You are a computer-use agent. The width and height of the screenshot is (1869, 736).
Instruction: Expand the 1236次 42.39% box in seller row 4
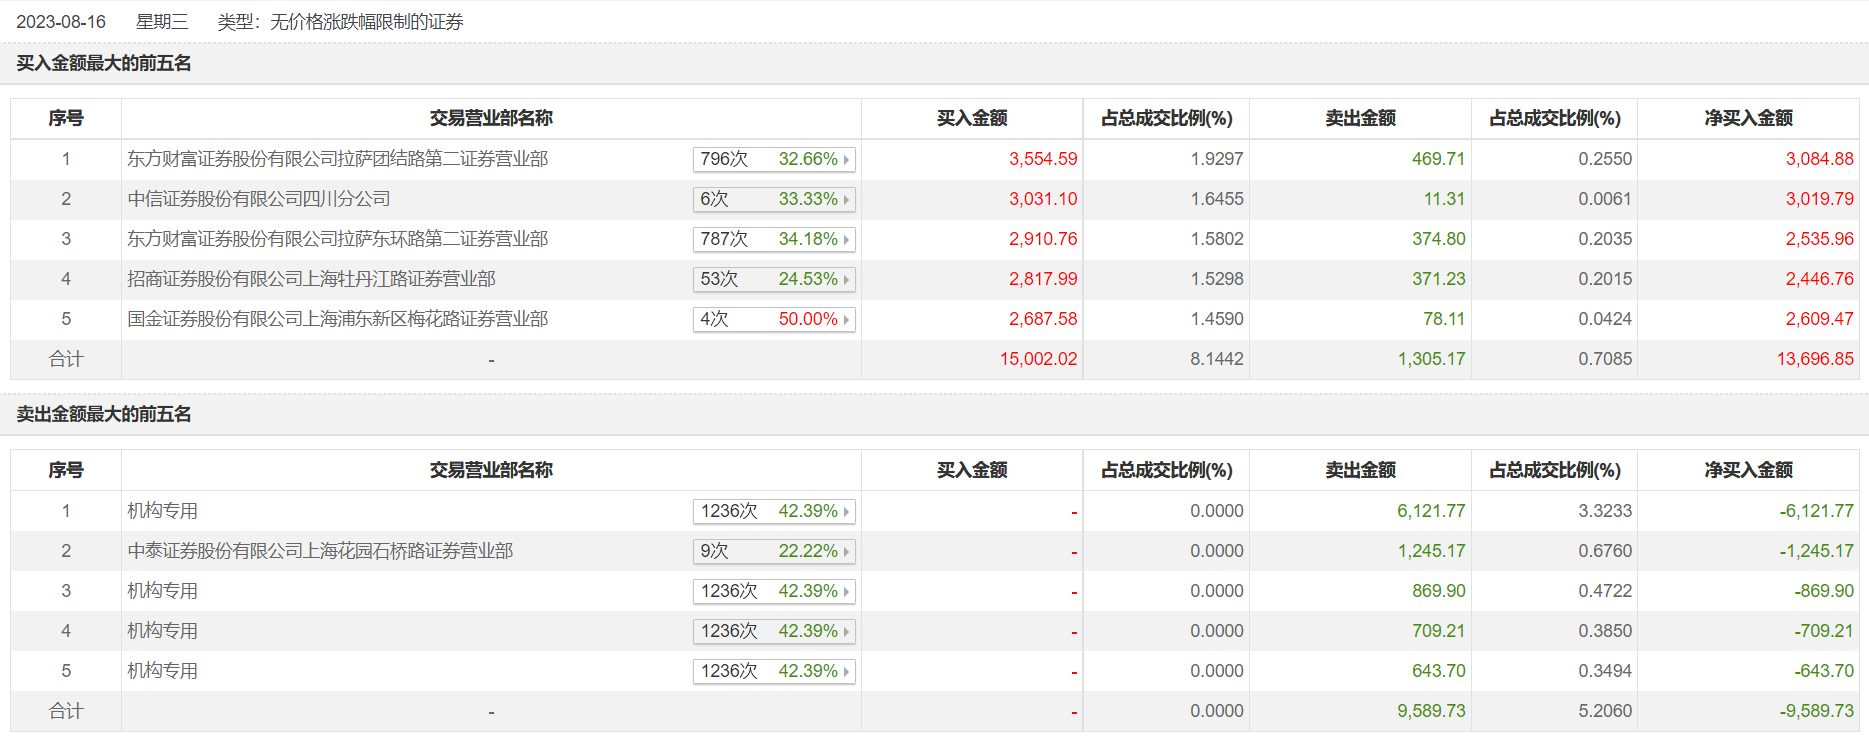(773, 631)
